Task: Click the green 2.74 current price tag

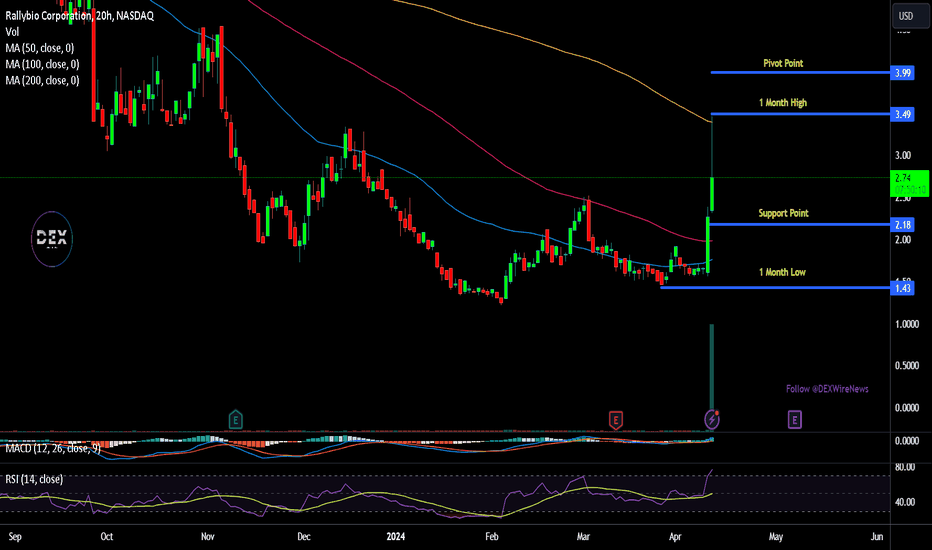Action: point(910,184)
